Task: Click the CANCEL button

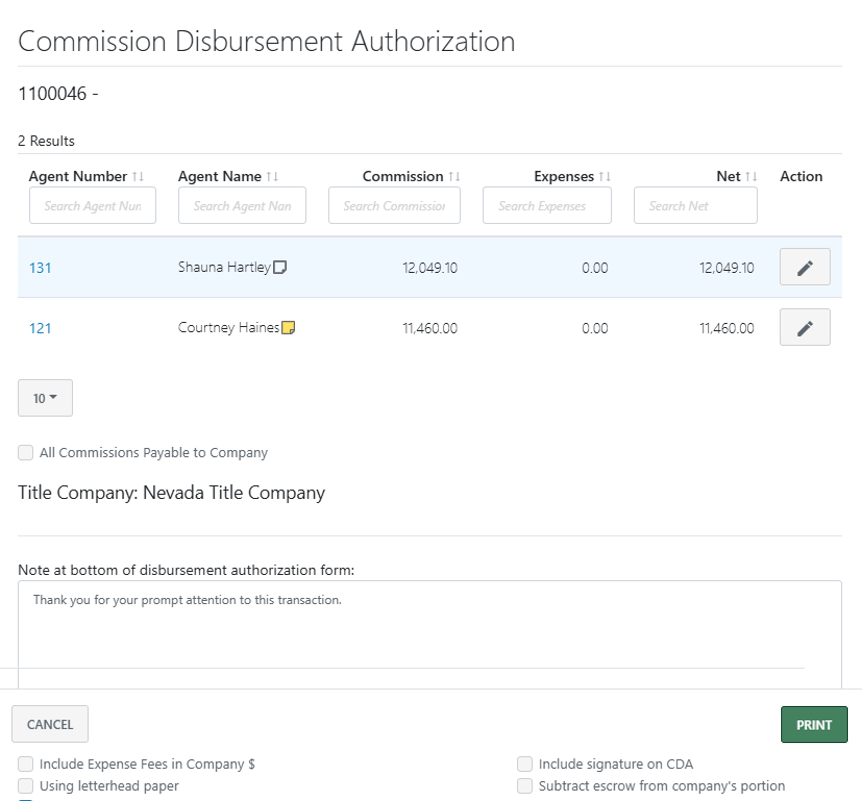Action: coord(49,723)
